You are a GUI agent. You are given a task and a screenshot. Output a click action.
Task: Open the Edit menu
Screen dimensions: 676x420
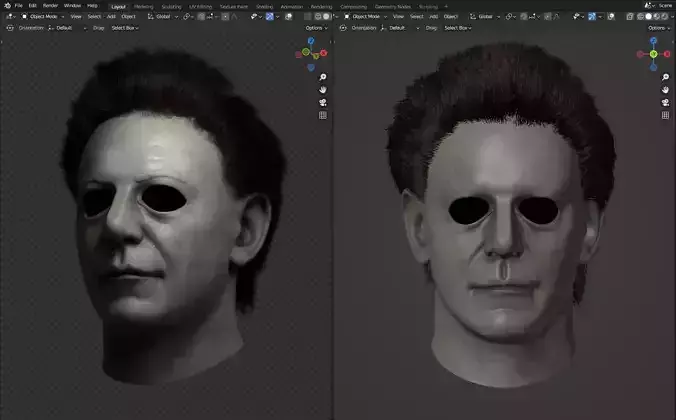(x=32, y=6)
